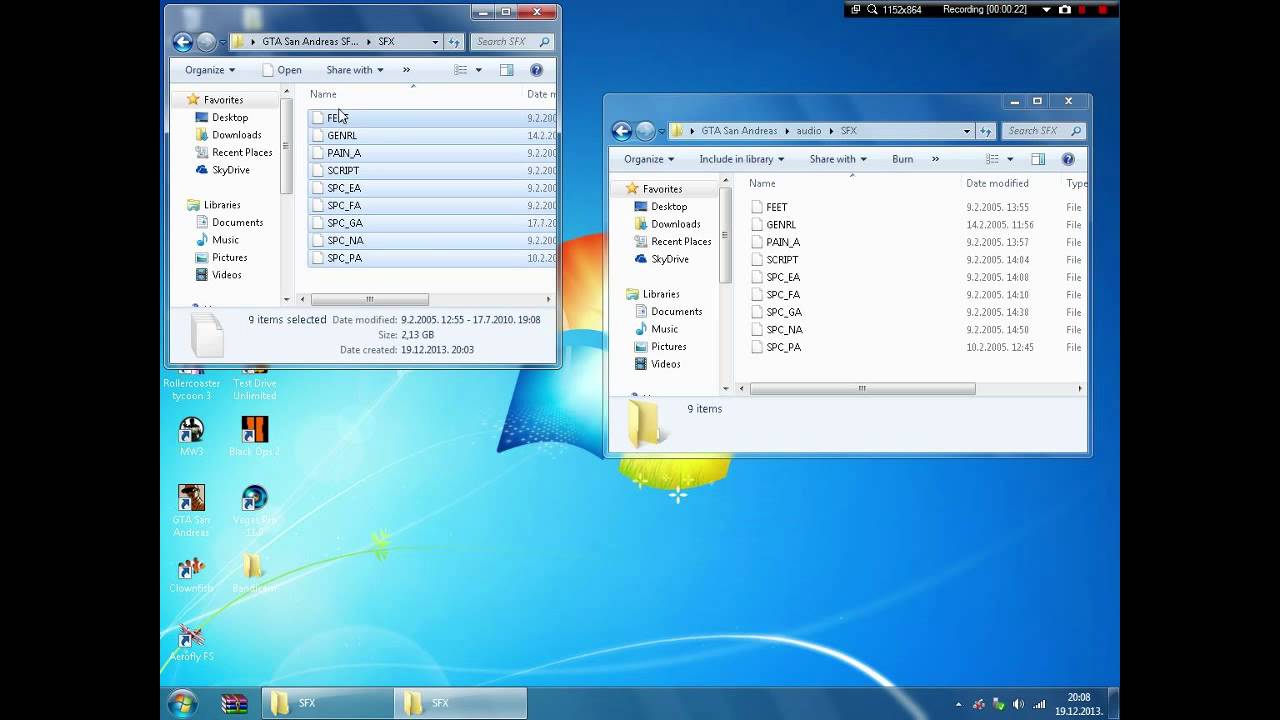Screen dimensions: 1280x720
Task: Click the recorder camera screenshot icon
Action: [x=1065, y=10]
